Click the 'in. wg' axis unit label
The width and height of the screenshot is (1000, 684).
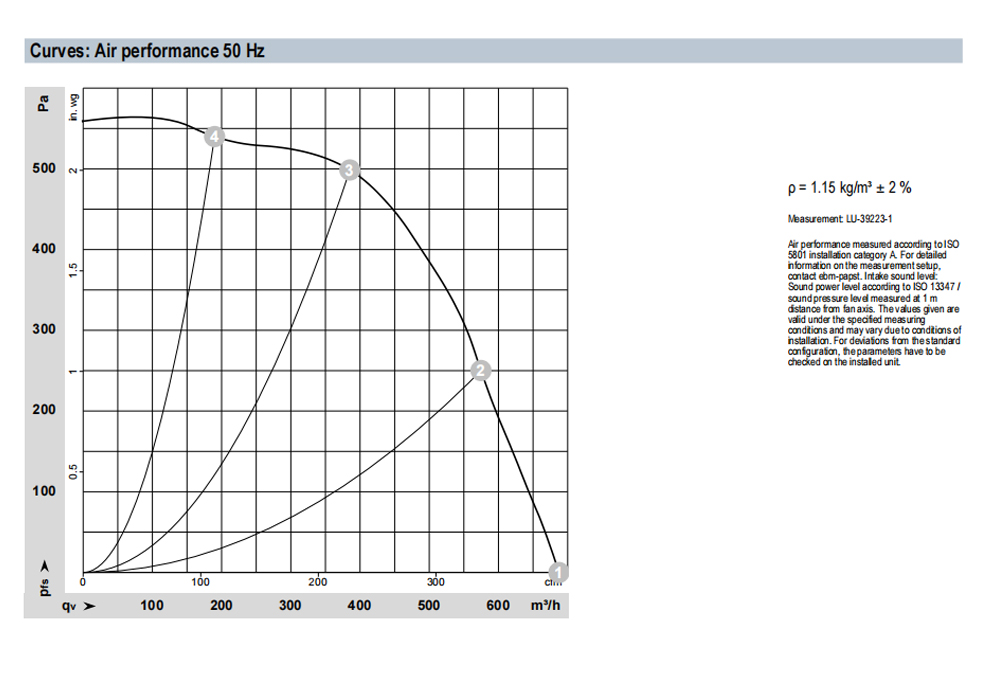click(x=74, y=107)
